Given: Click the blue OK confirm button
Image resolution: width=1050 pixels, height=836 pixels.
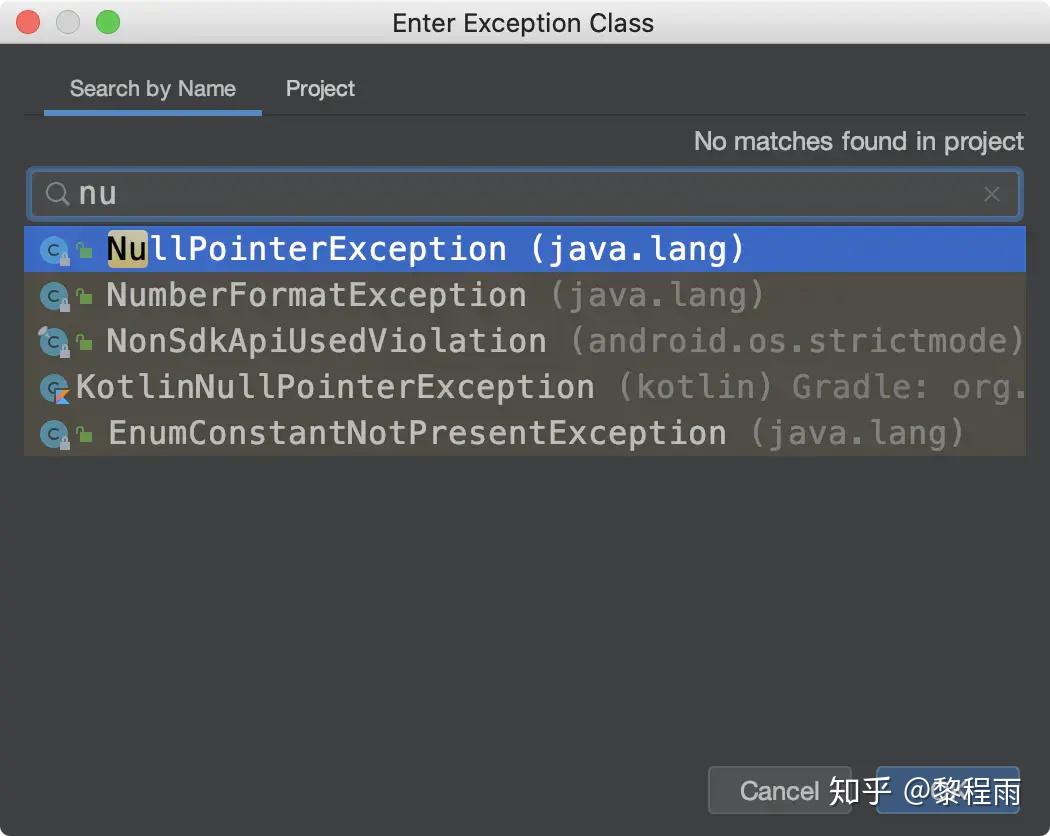Looking at the screenshot, I should 947,791.
